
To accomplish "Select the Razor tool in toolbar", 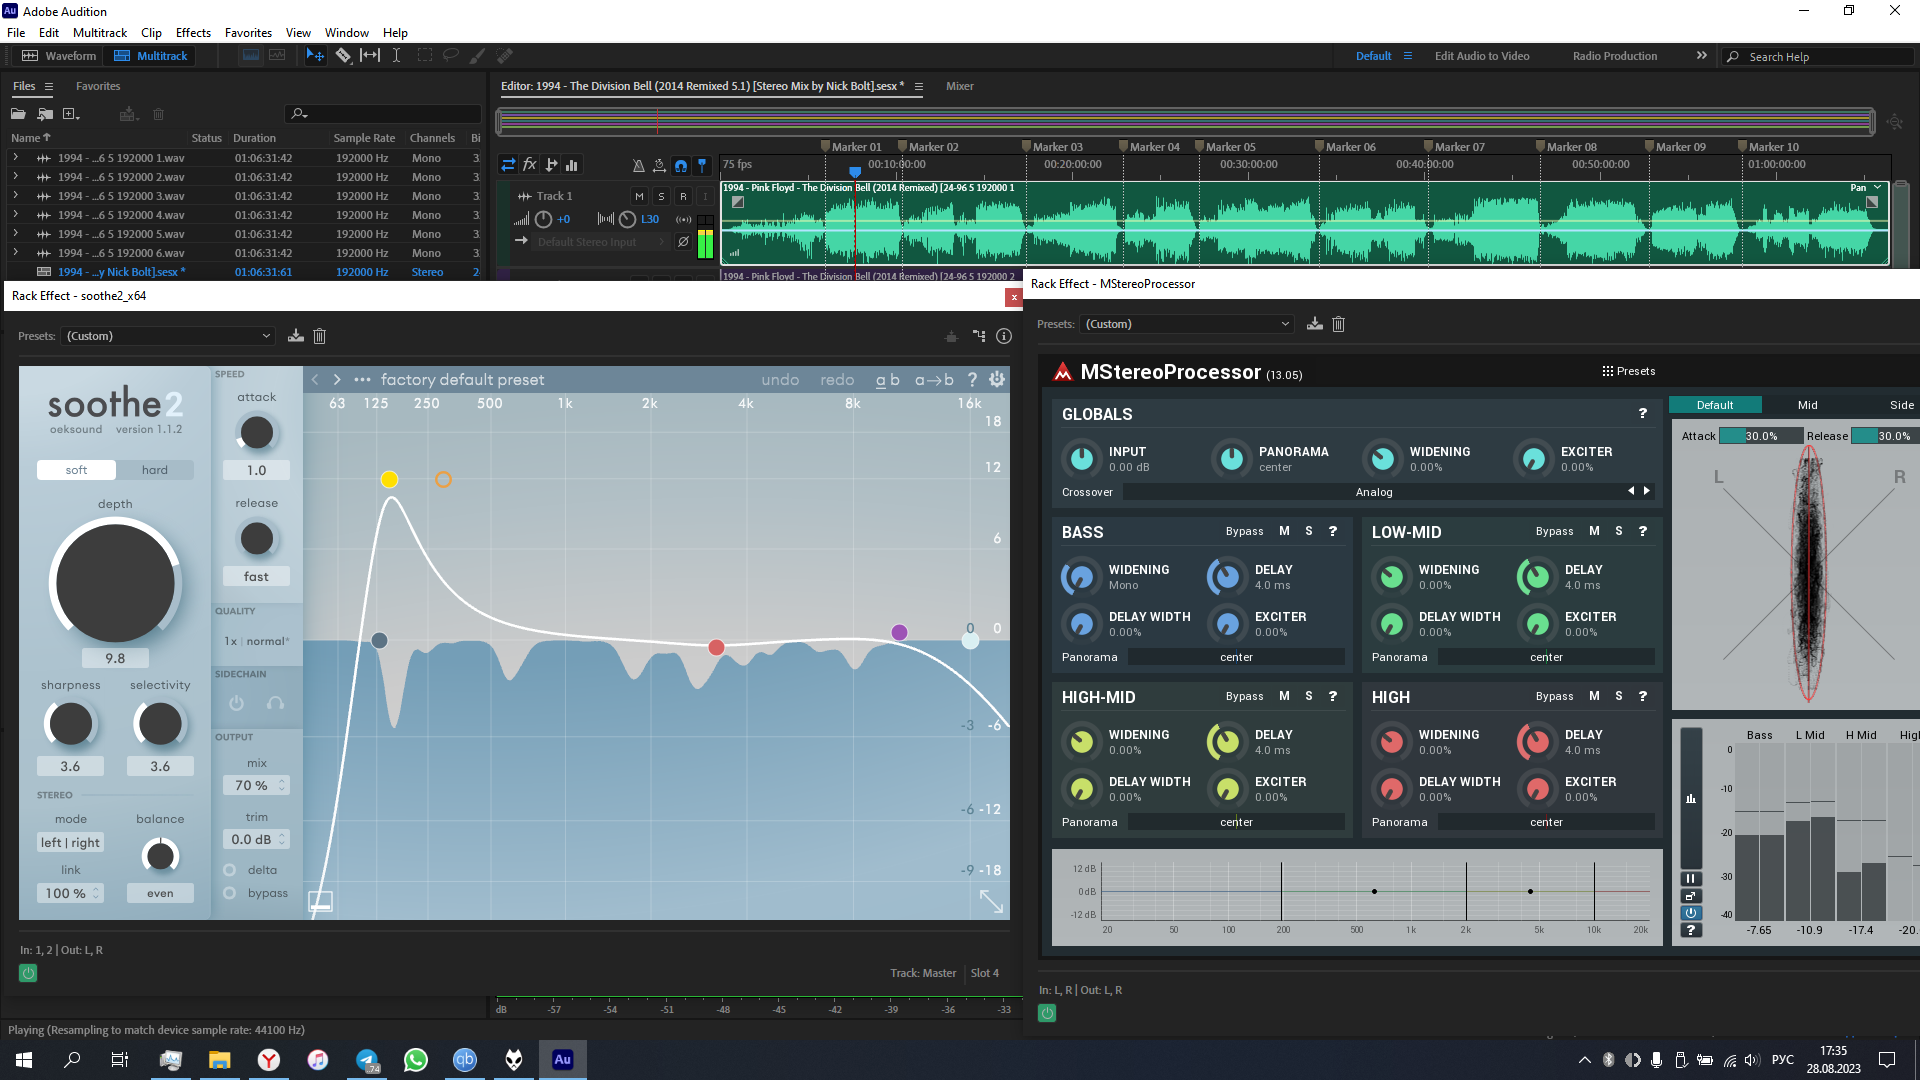I will click(343, 56).
